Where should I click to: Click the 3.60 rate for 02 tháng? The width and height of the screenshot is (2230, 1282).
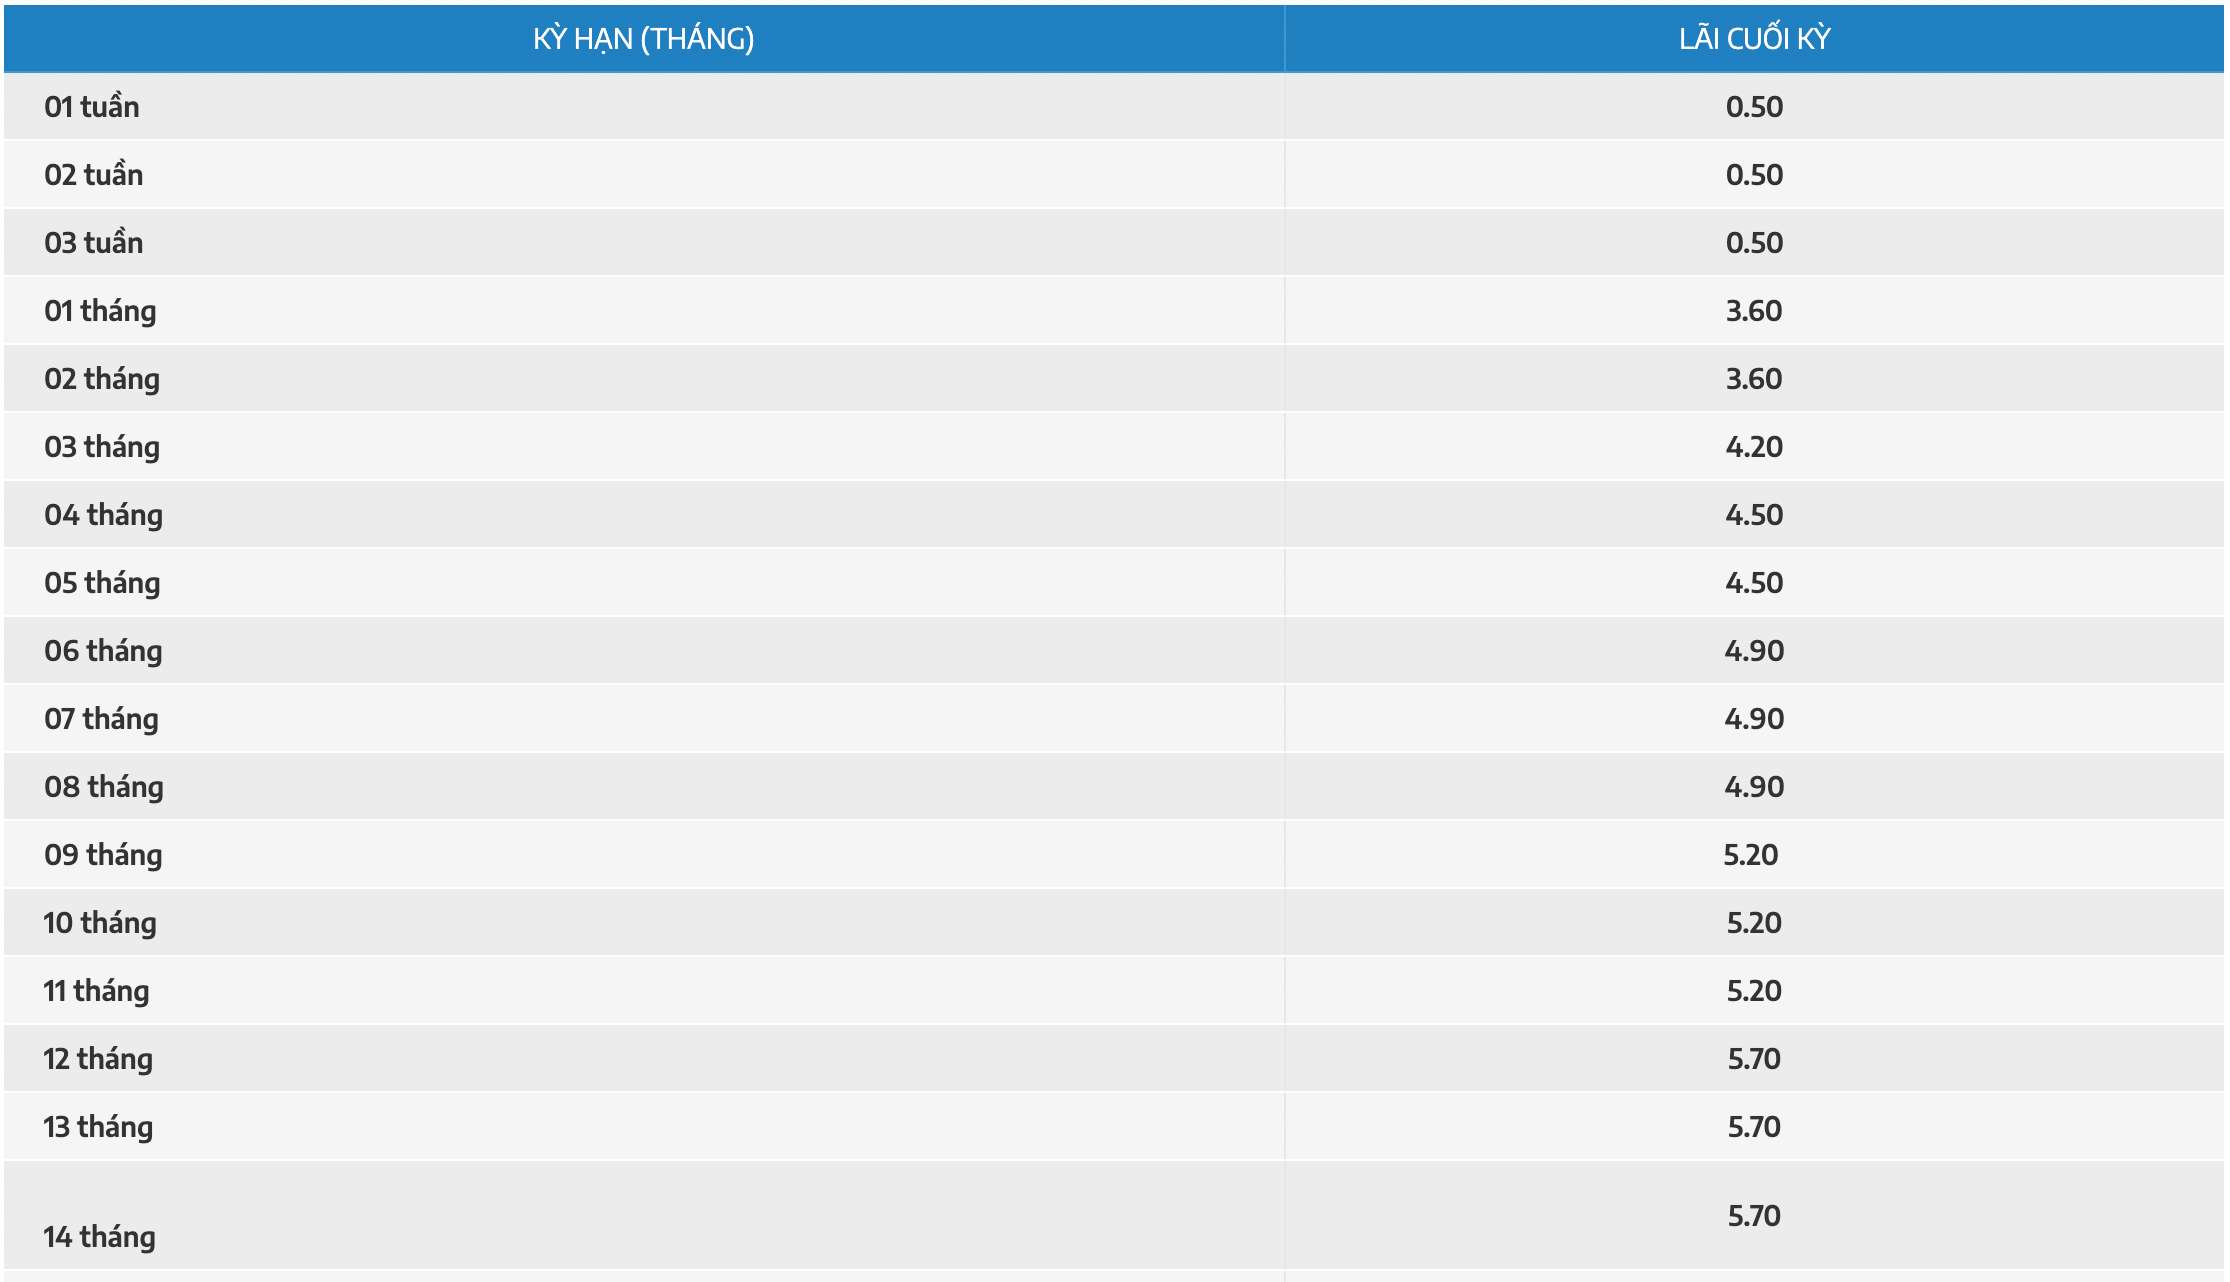click(x=1754, y=379)
